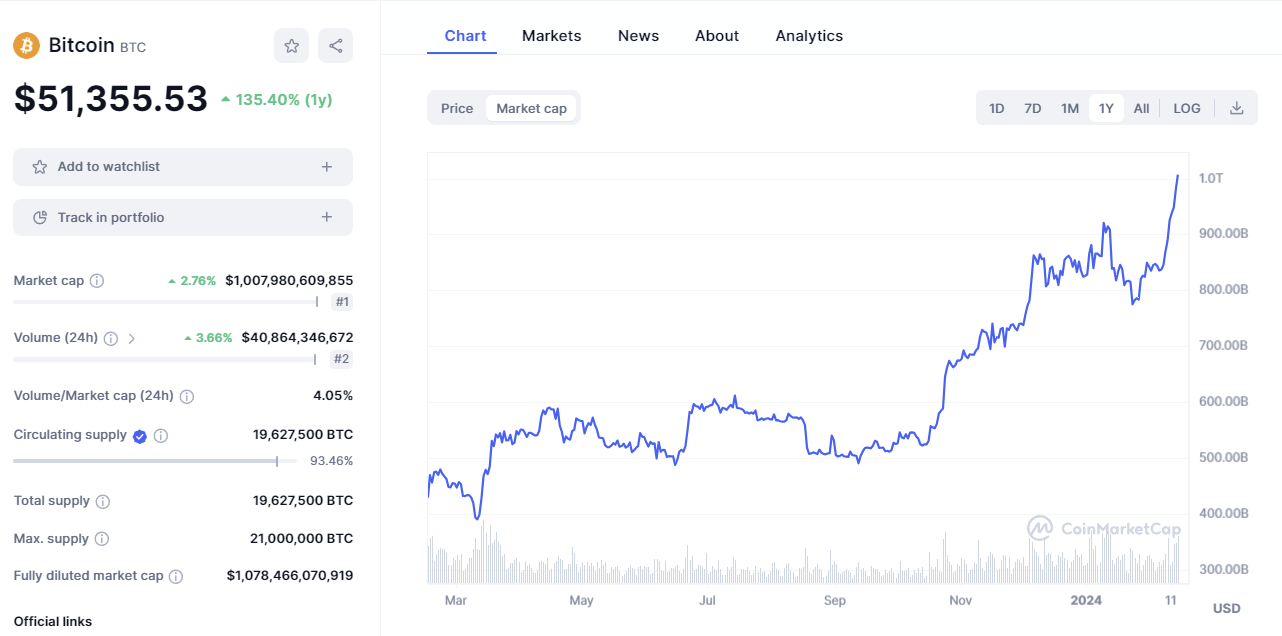Click the Fully diluted market cap info icon
The image size is (1282, 636).
(176, 576)
